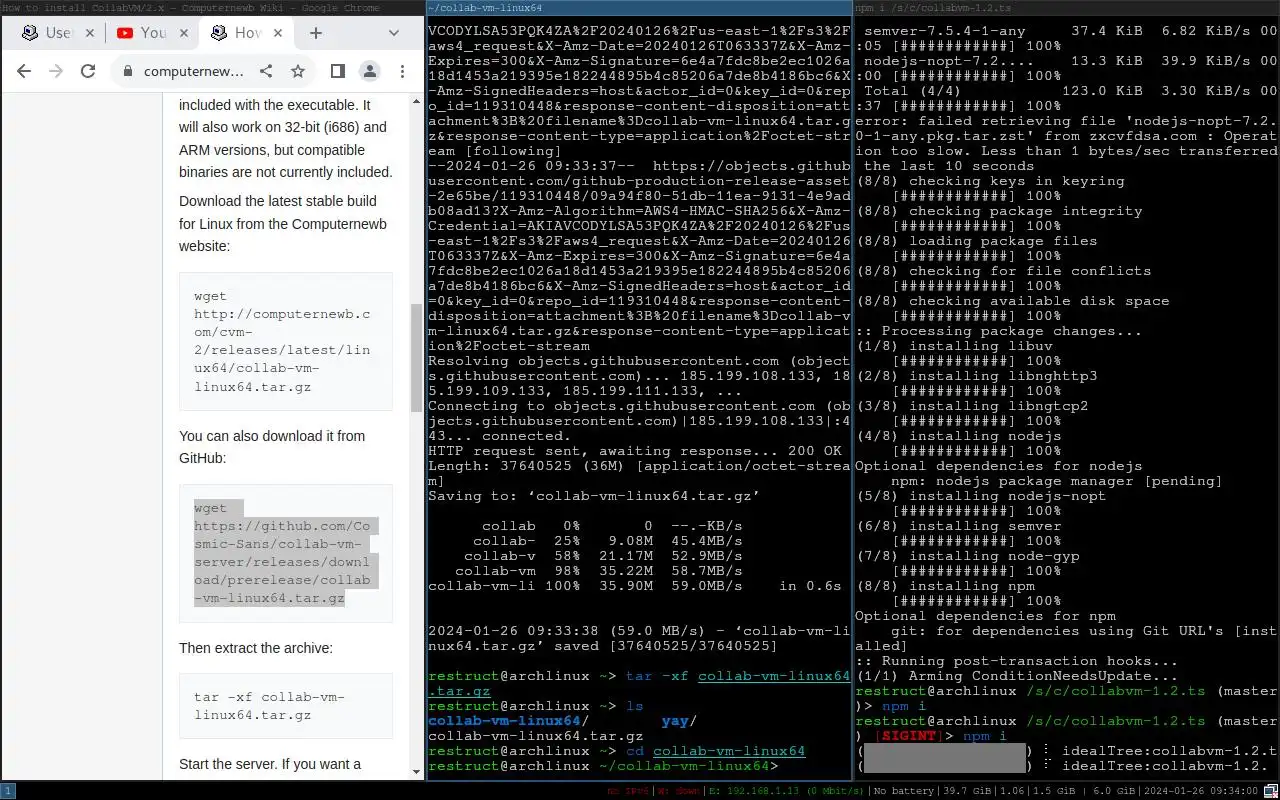Click the wiki page vertical scrollbar thumb
Screen dimensions: 1280x800
417,357
